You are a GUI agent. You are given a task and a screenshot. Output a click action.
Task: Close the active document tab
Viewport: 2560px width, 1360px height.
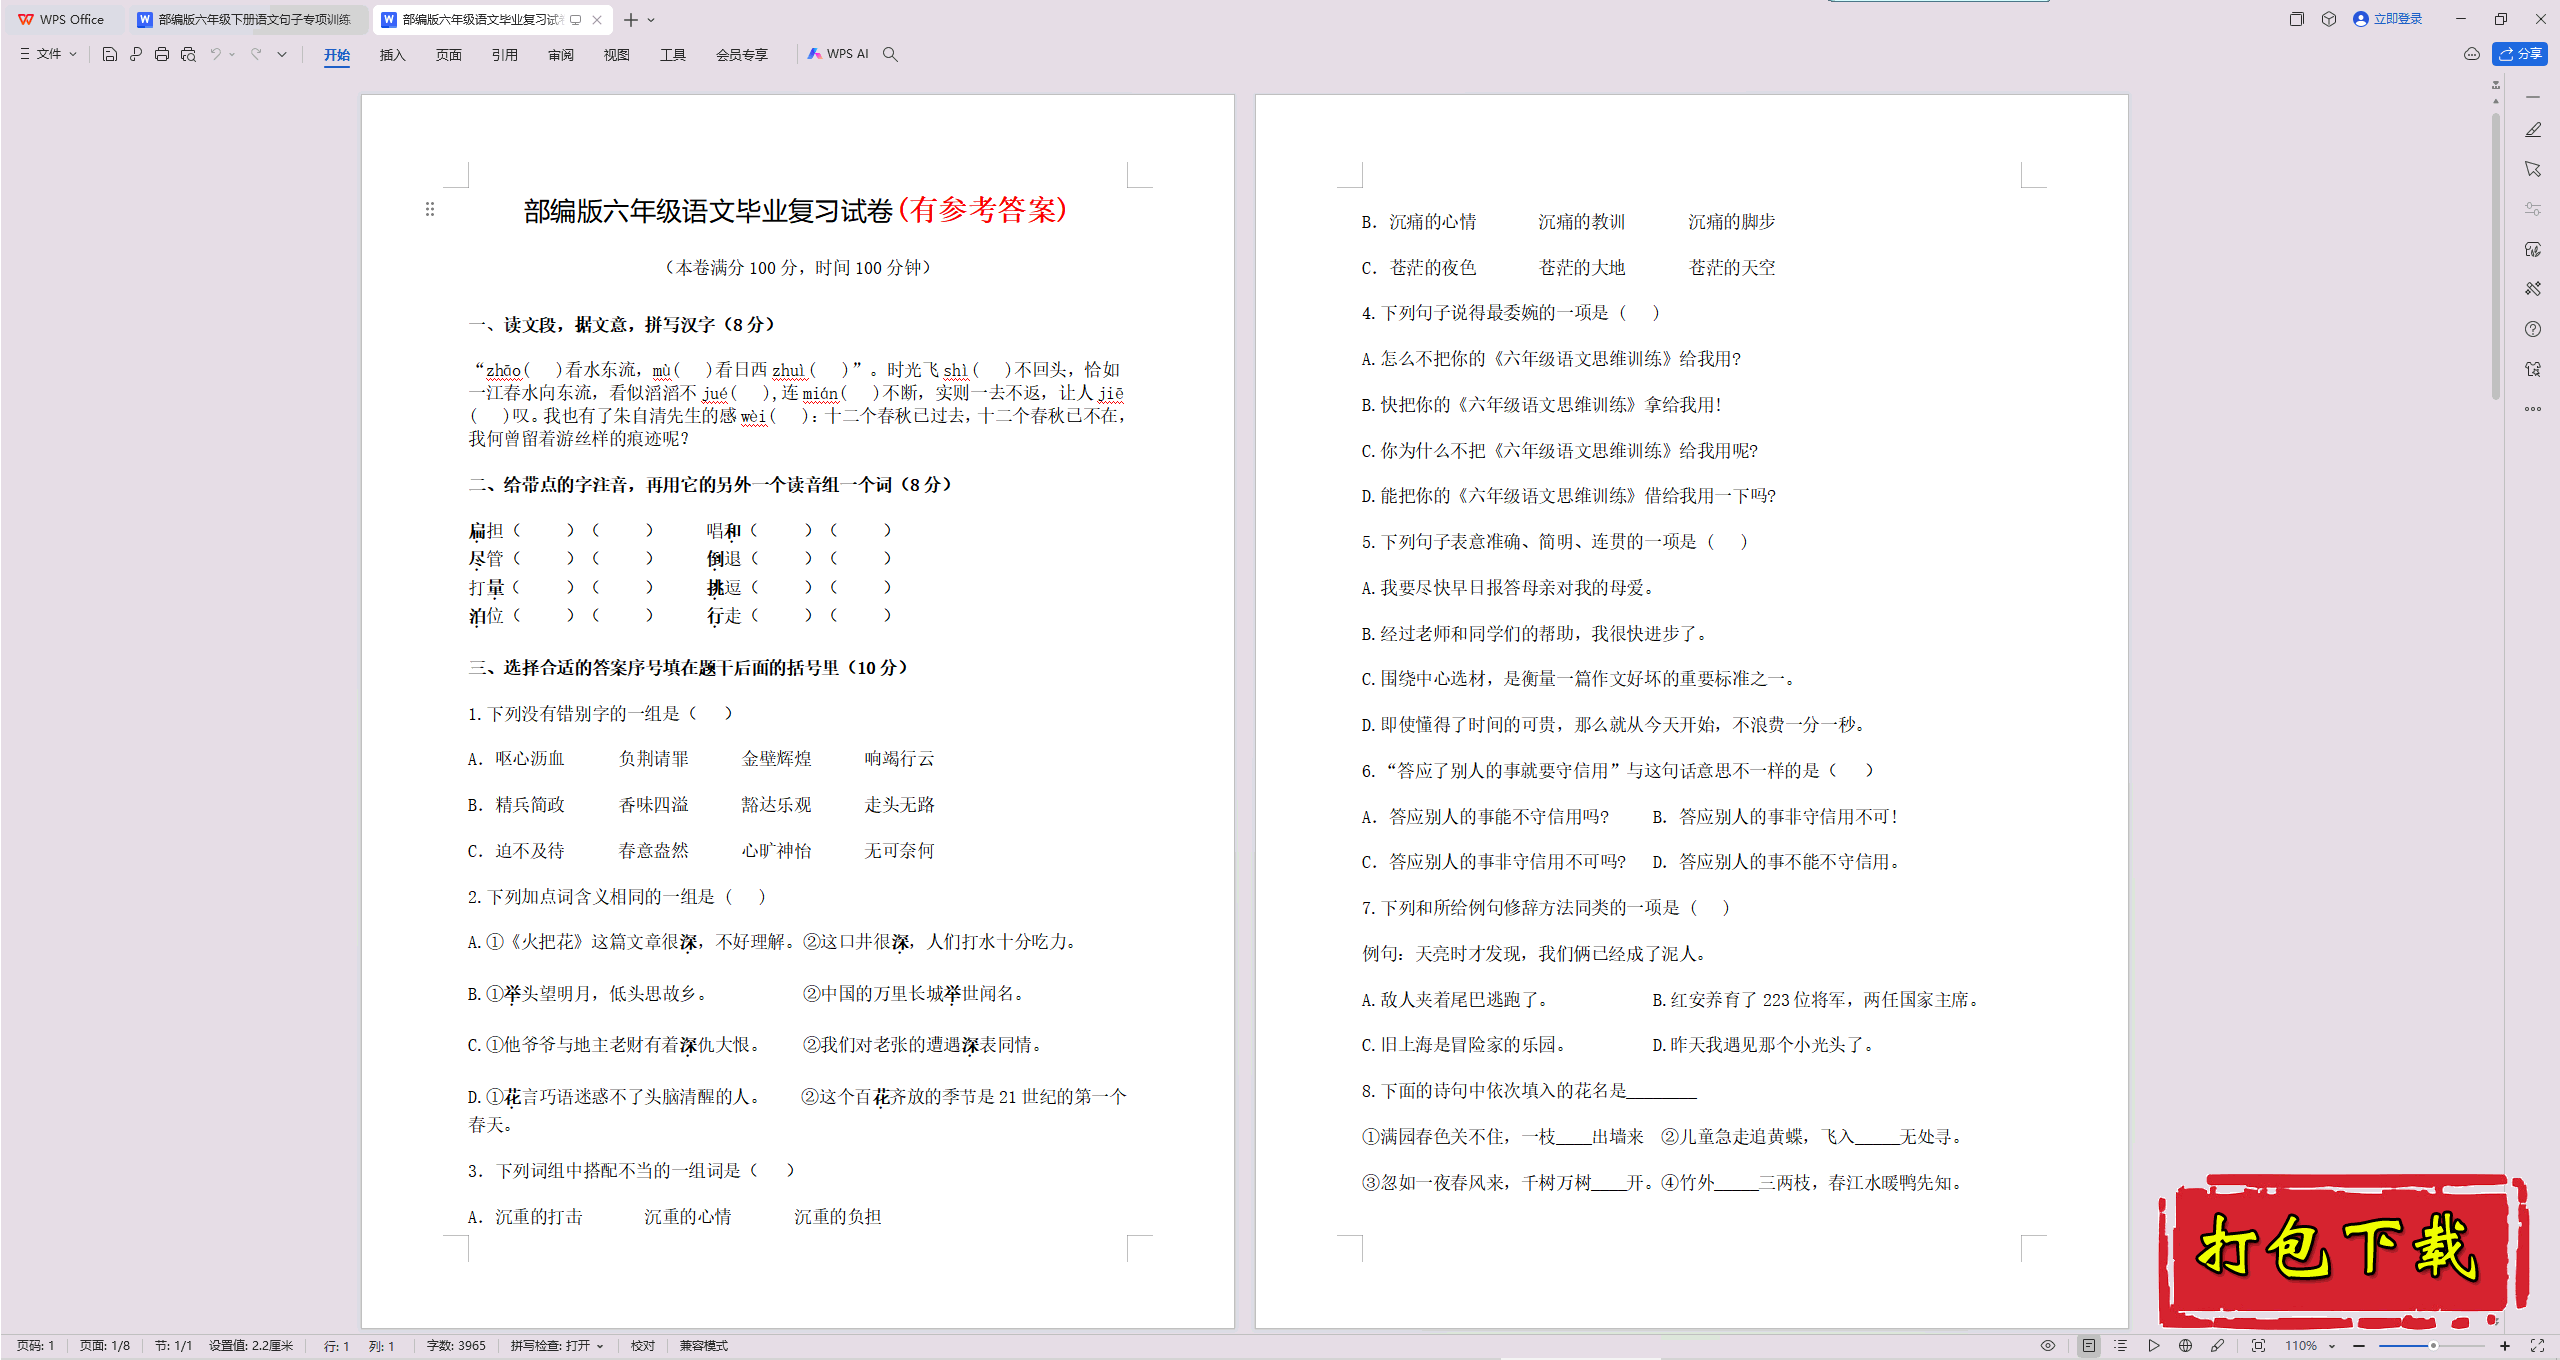[x=597, y=20]
